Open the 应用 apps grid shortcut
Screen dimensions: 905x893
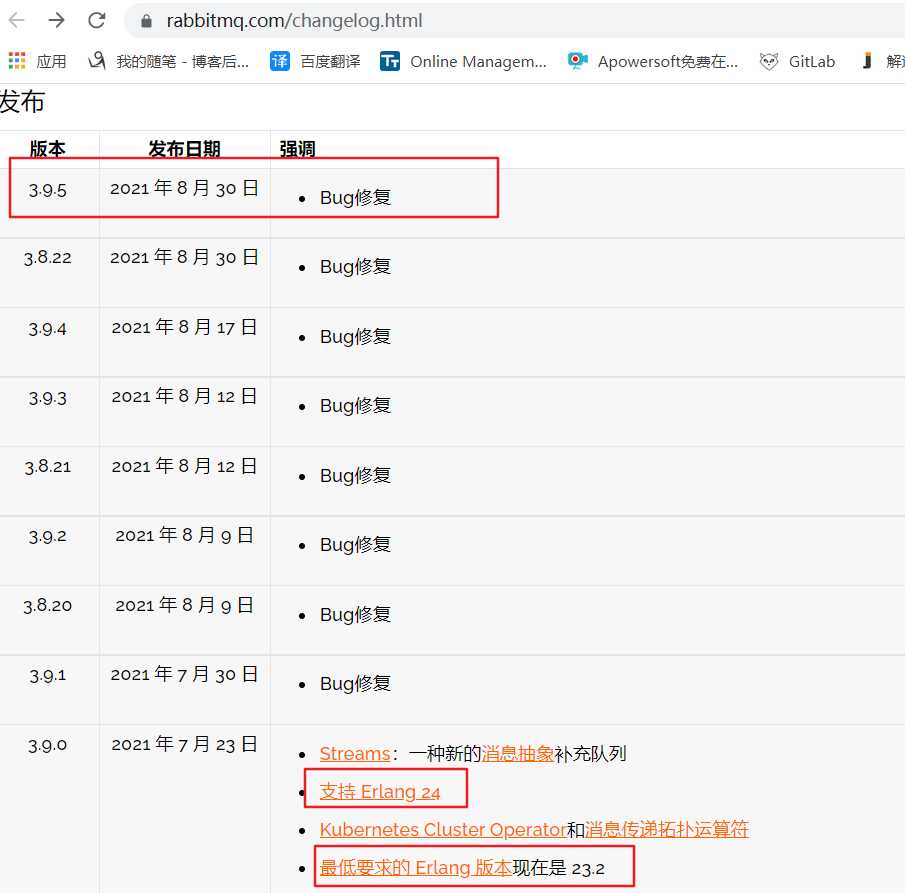(x=38, y=61)
